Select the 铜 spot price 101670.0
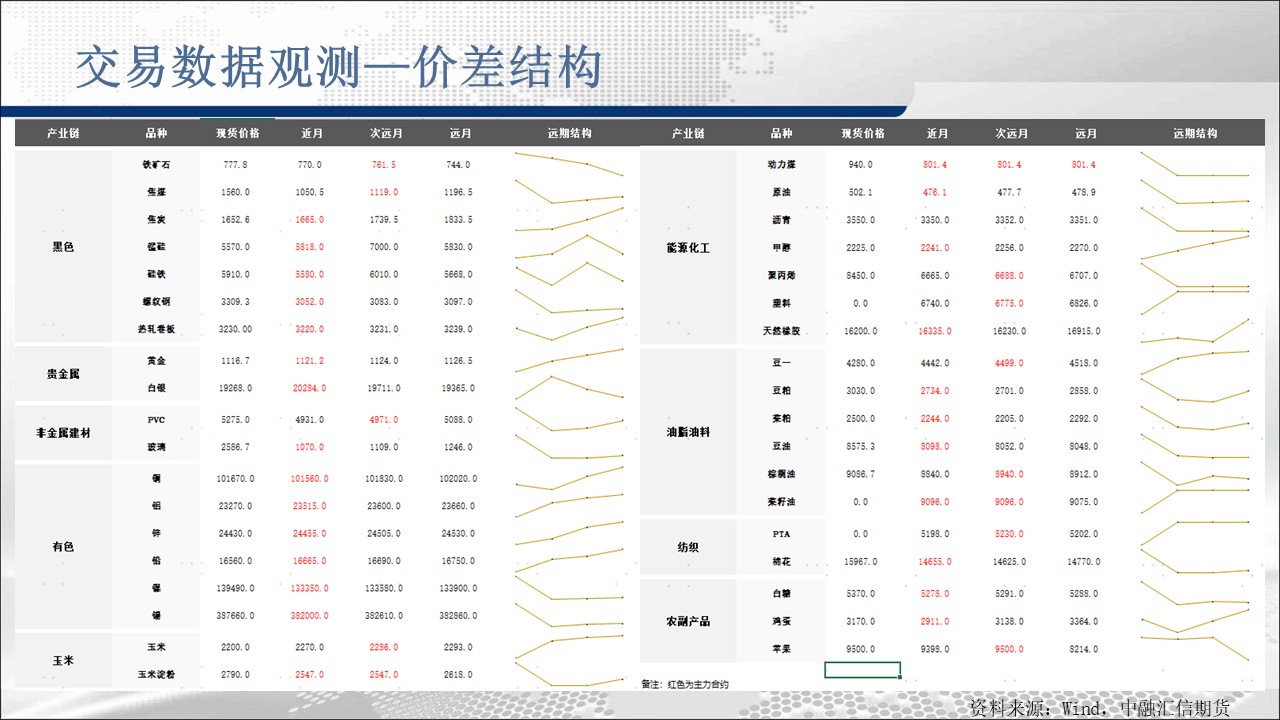1280x720 pixels. pyautogui.click(x=235, y=479)
